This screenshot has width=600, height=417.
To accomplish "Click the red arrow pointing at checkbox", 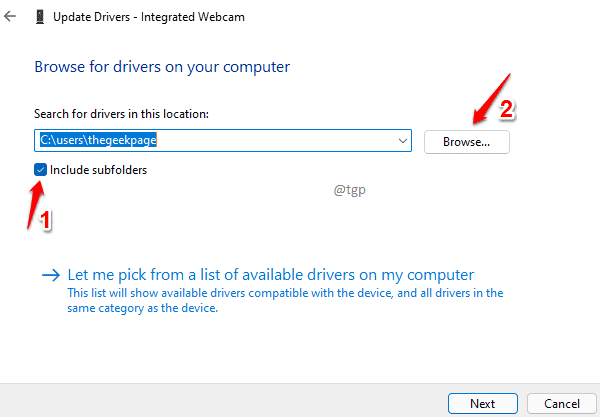I will point(35,205).
